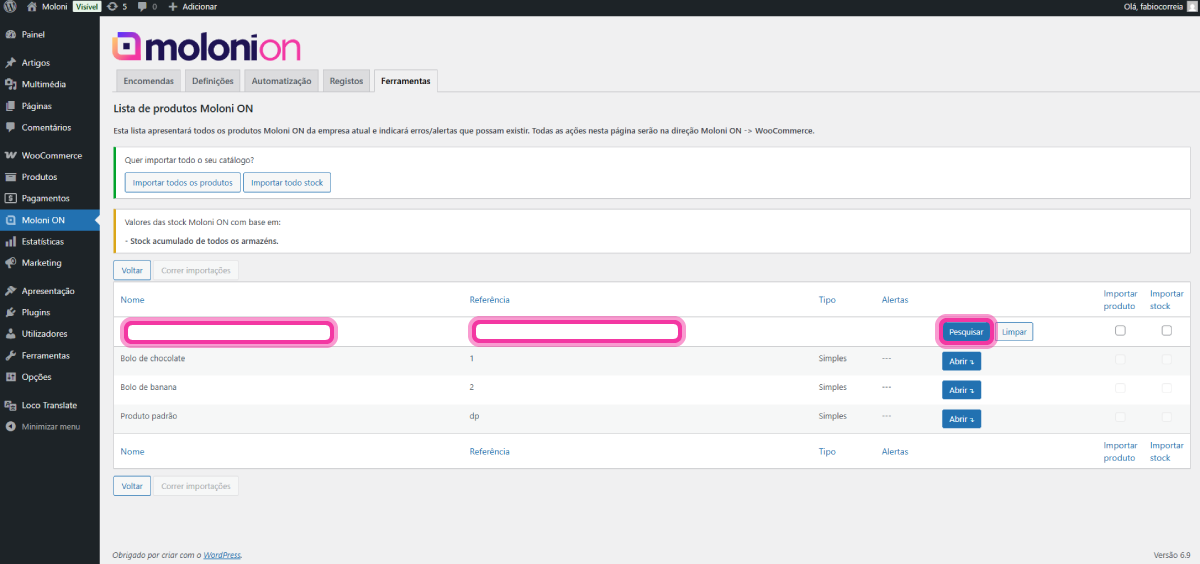Click into the Nome search field
1200x564 pixels.
click(x=228, y=332)
